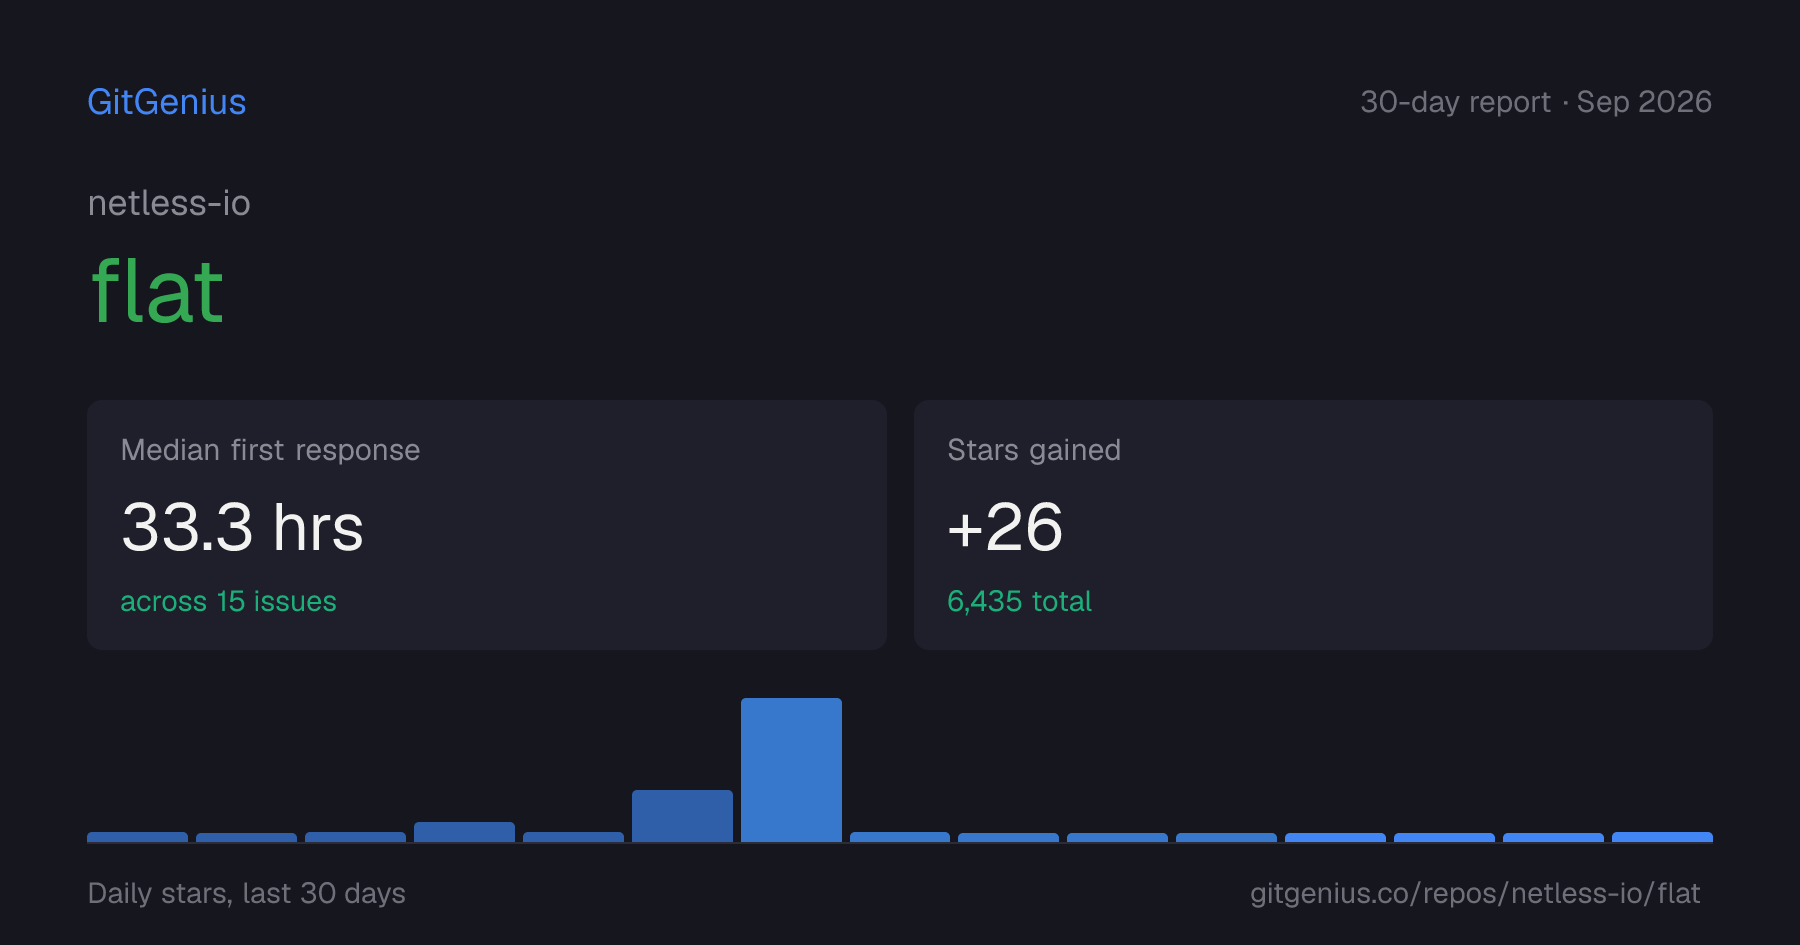Select the 6,435 total text

(1019, 601)
